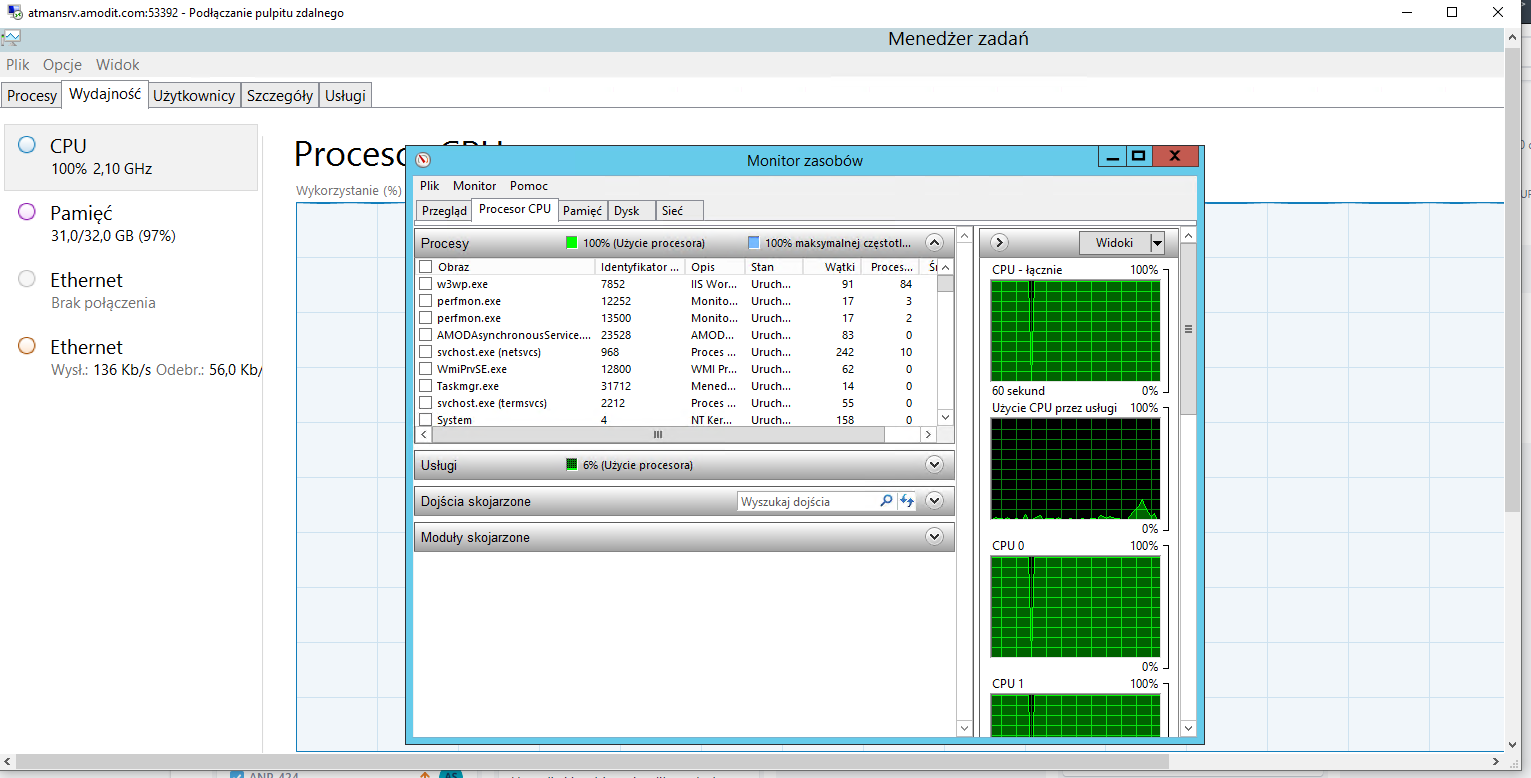Check the Taskmgr.exe checkbox
This screenshot has width=1531, height=778.
426,386
